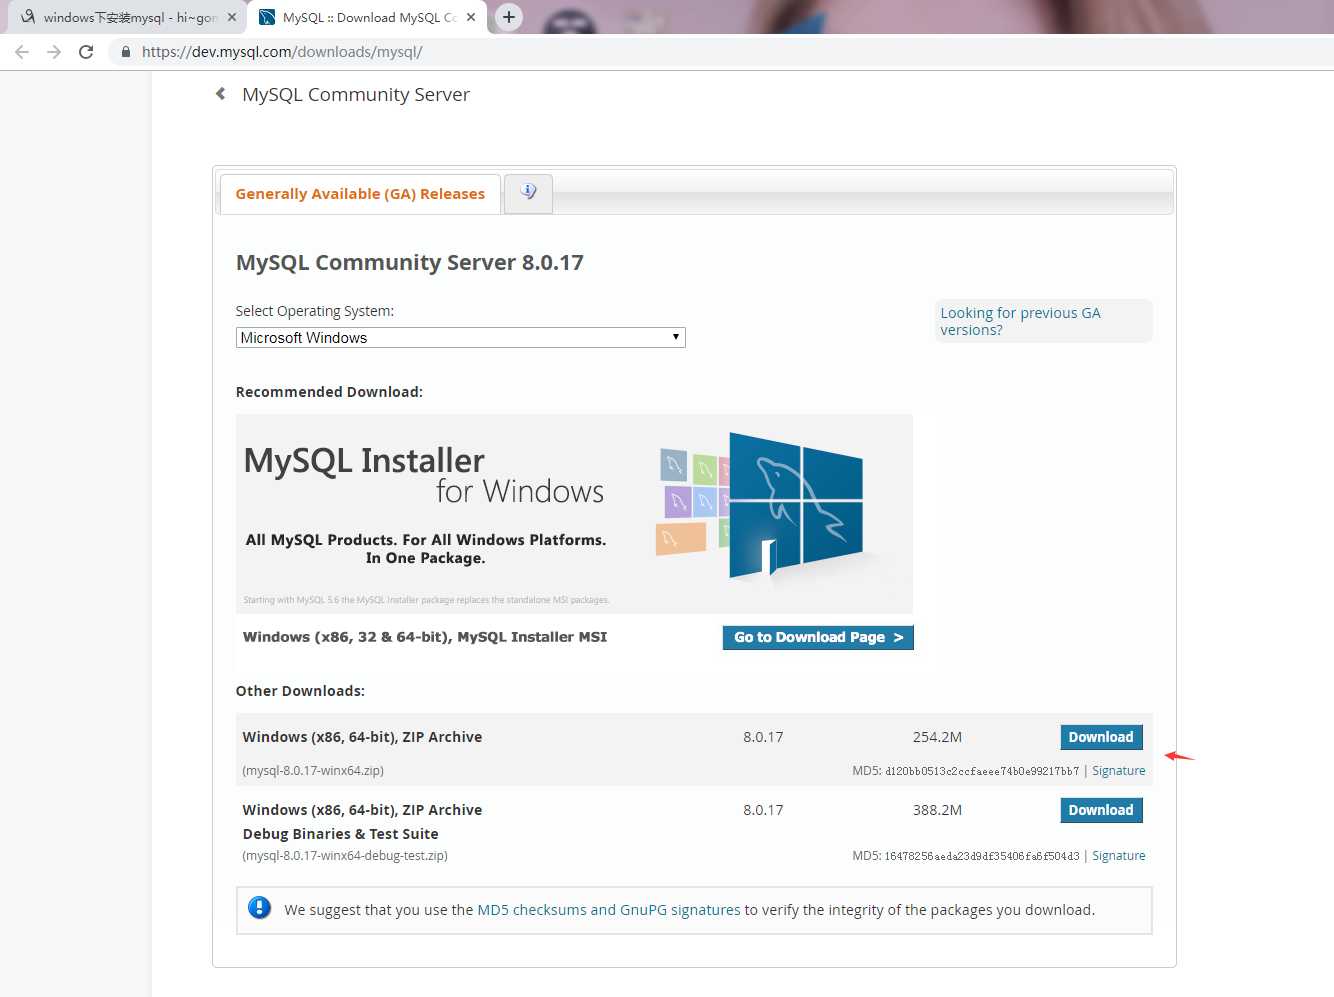Click the MySQL Community Server heading text
Image resolution: width=1334 pixels, height=997 pixels.
[356, 94]
